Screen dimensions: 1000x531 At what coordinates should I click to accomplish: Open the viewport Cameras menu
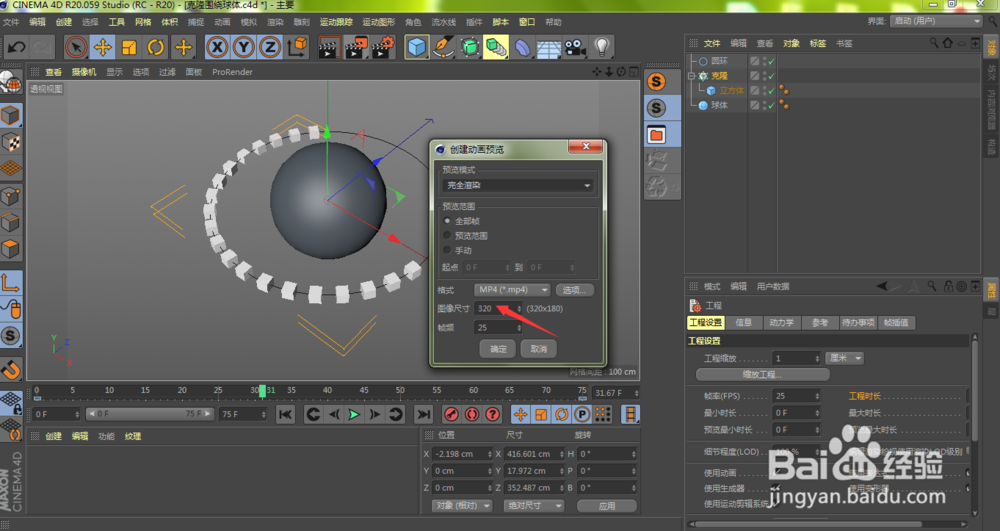pos(84,72)
